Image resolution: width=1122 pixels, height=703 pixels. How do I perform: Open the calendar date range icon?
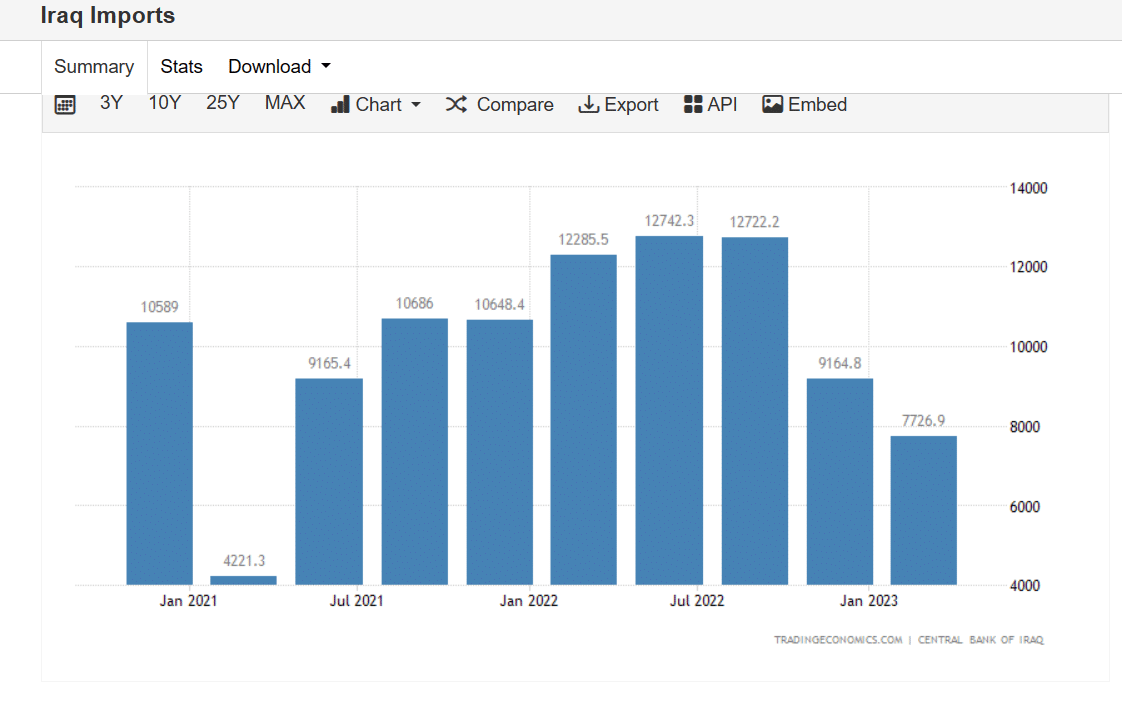65,105
